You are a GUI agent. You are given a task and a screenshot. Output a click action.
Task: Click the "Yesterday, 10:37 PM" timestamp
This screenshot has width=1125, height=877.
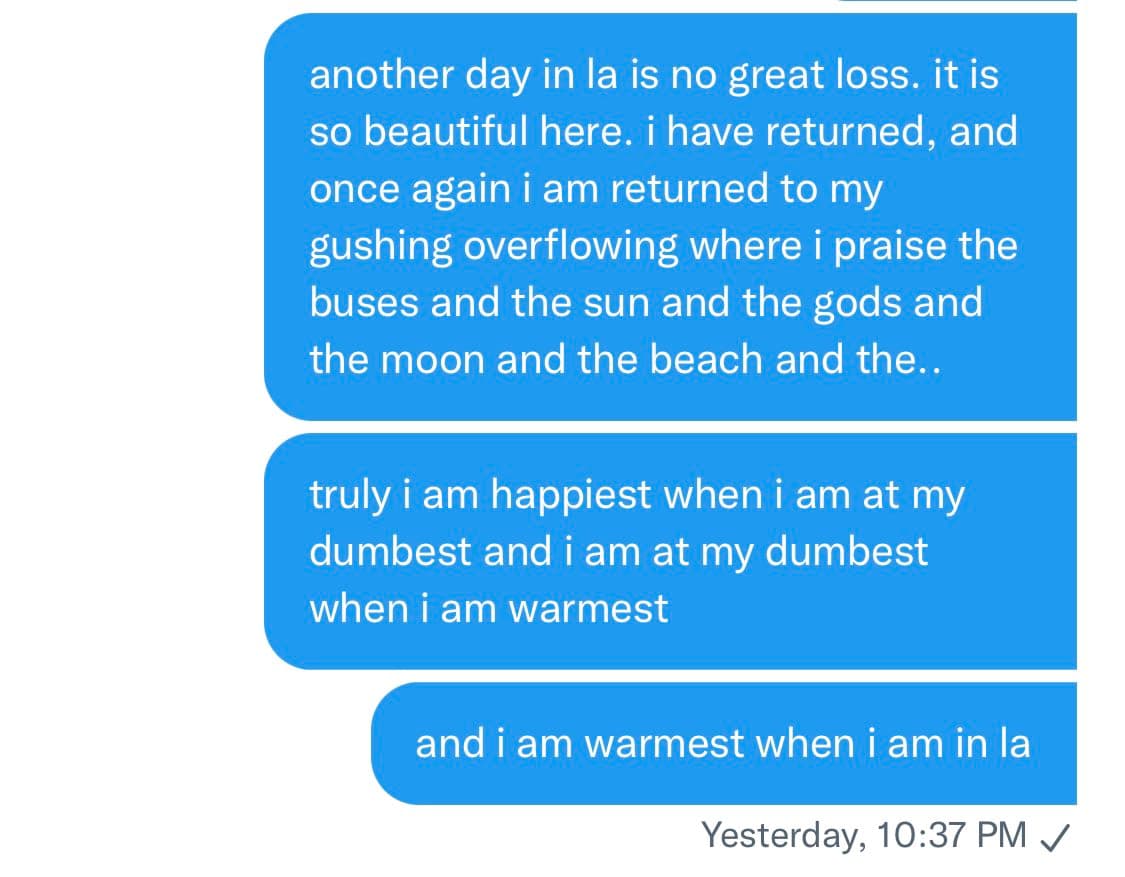pyautogui.click(x=864, y=835)
